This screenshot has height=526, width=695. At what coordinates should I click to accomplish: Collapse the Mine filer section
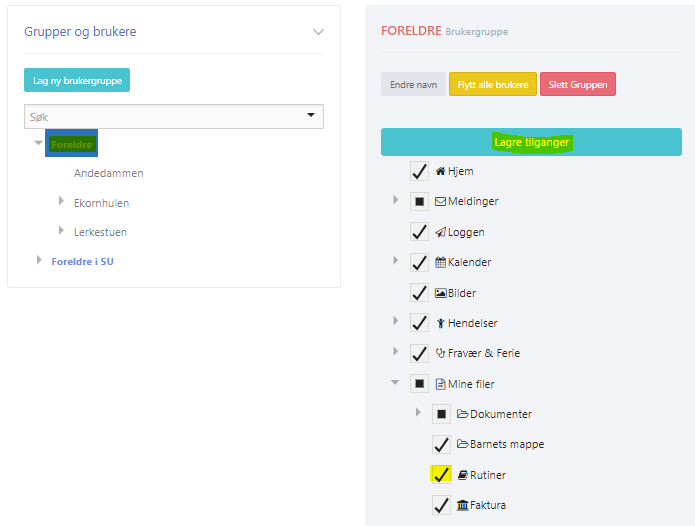pos(394,382)
